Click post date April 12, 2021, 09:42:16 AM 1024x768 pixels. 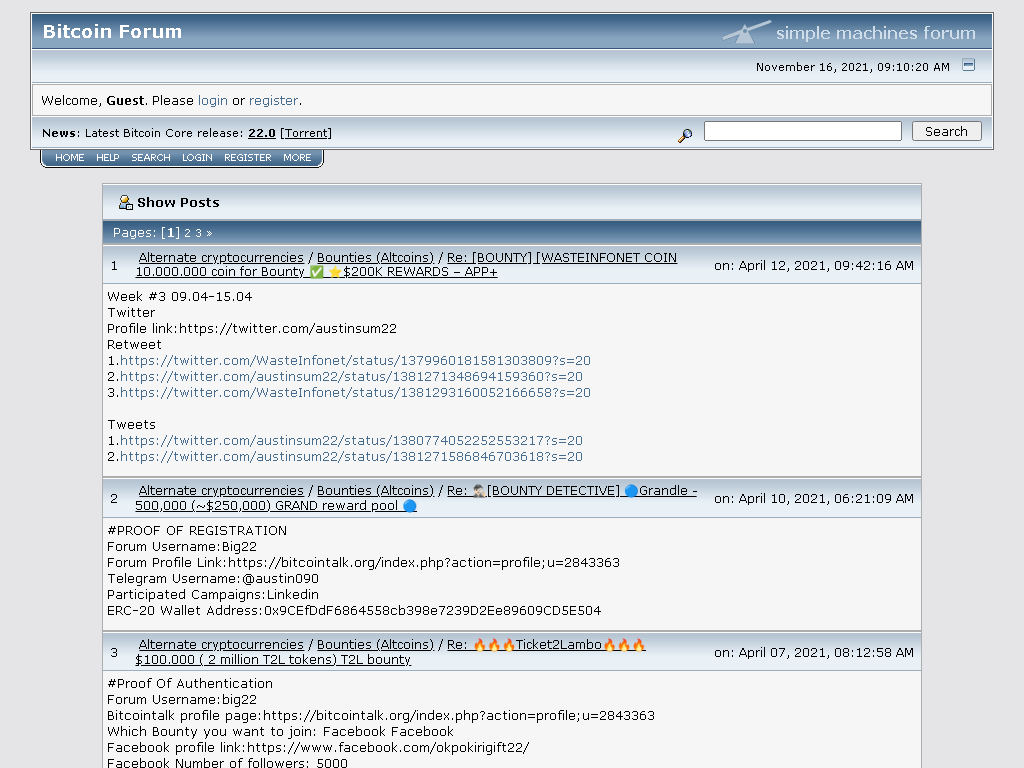click(814, 266)
